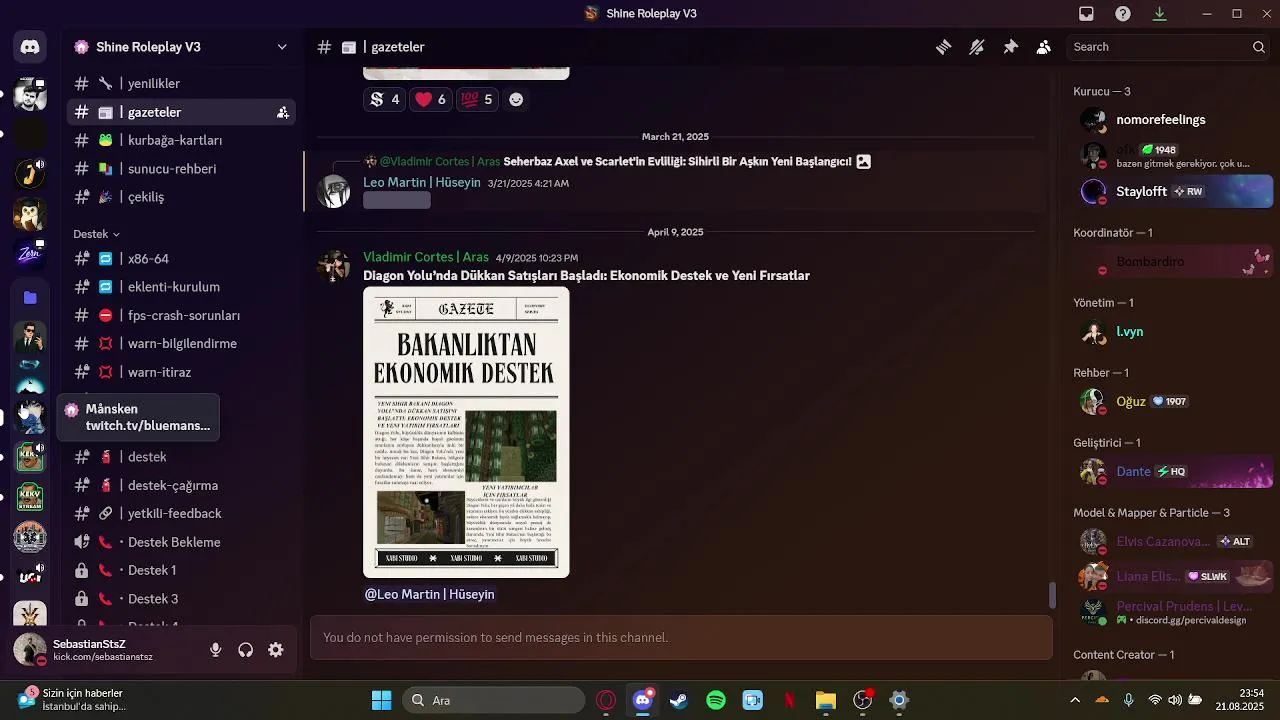This screenshot has width=1280, height=720.
Task: Toggle the heart reaction with 6
Action: (x=431, y=99)
